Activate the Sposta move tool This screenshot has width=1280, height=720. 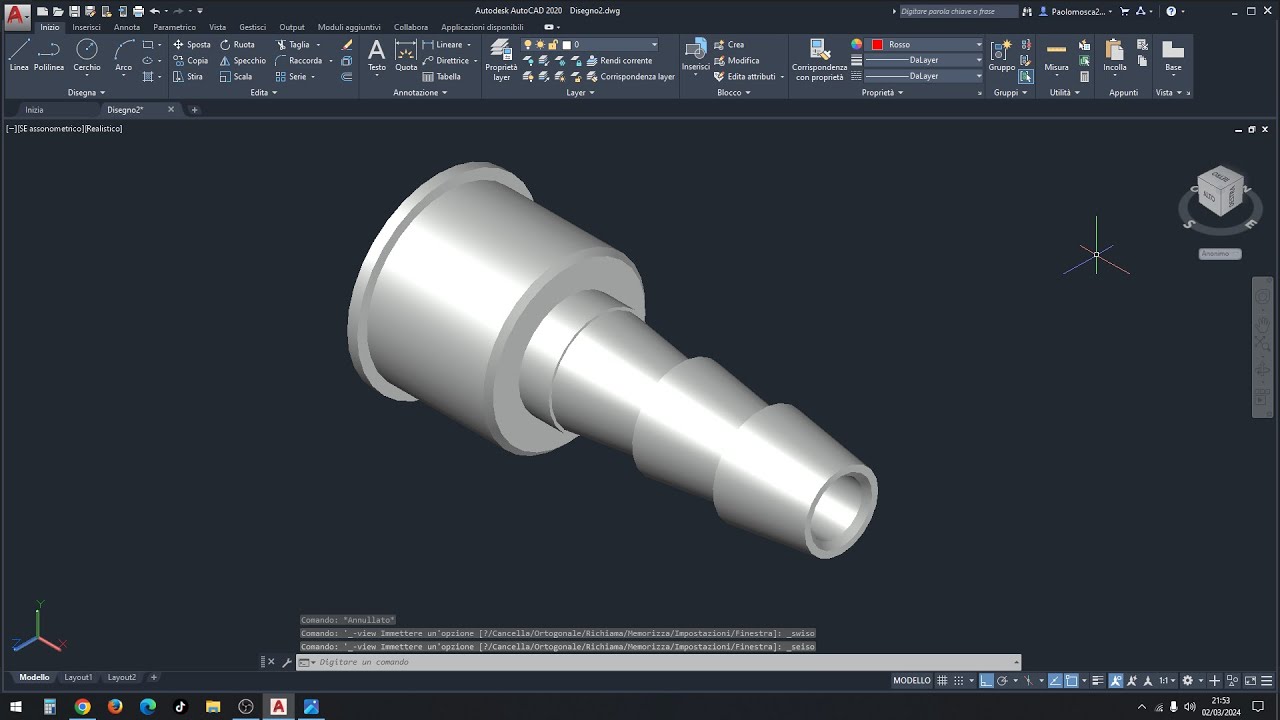tap(192, 45)
